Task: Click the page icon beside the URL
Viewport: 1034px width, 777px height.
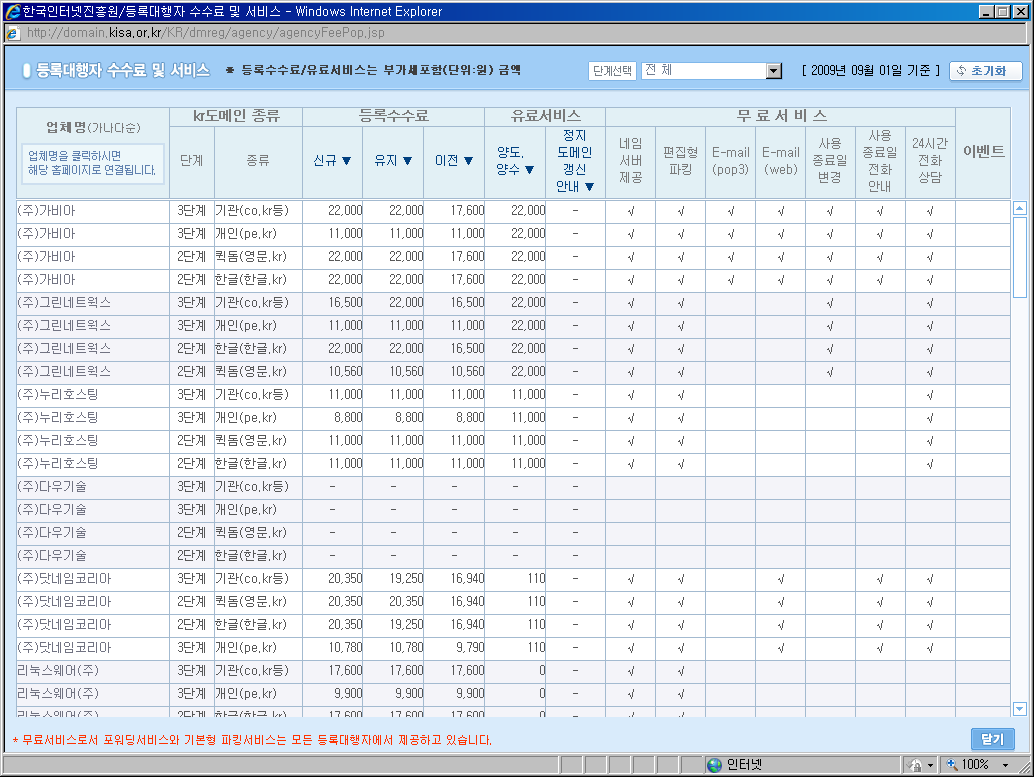Action: pyautogui.click(x=13, y=33)
